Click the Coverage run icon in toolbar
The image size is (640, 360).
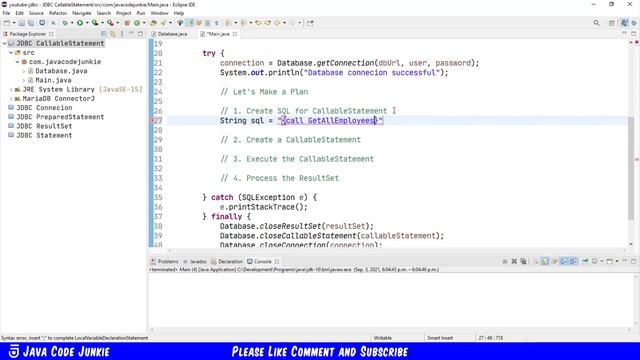point(95,23)
